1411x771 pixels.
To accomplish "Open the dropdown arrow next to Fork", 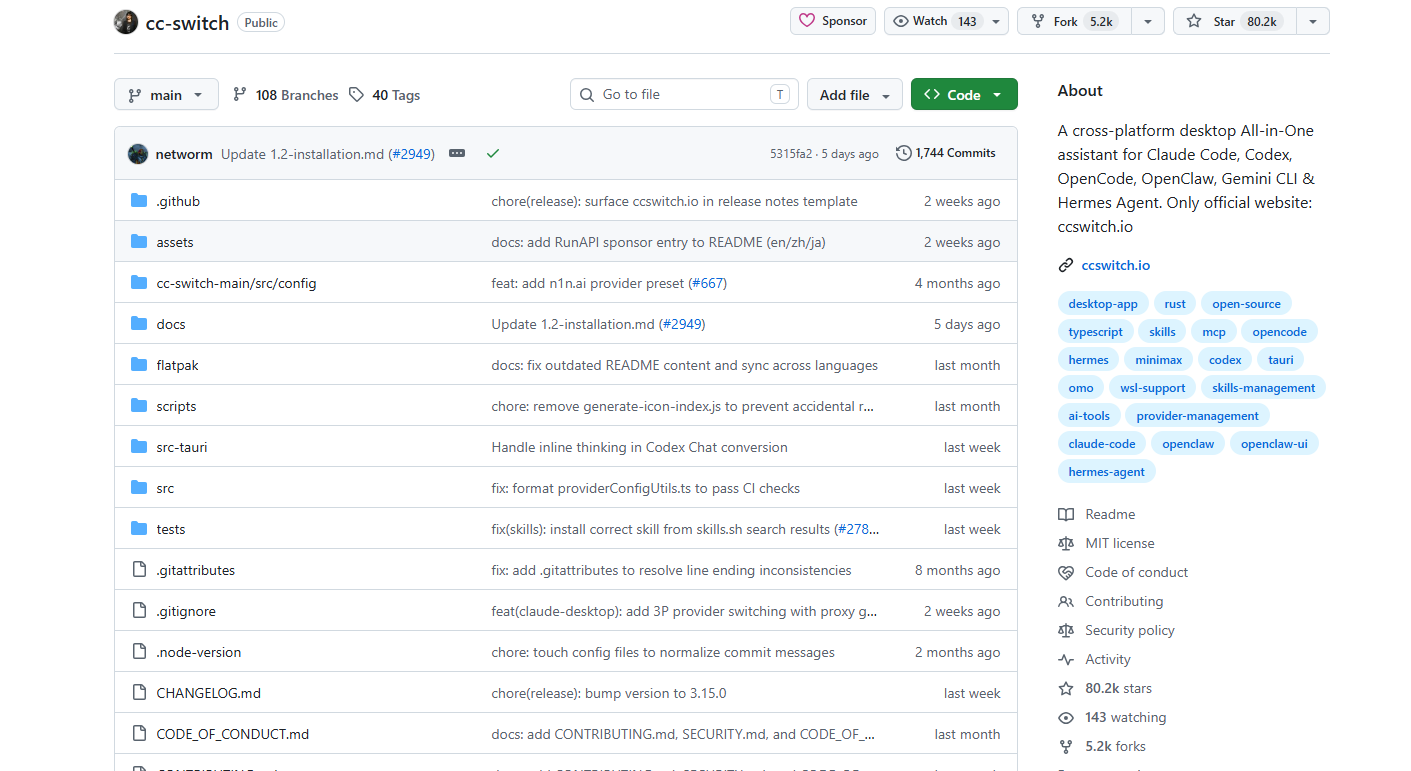I will coord(1147,21).
